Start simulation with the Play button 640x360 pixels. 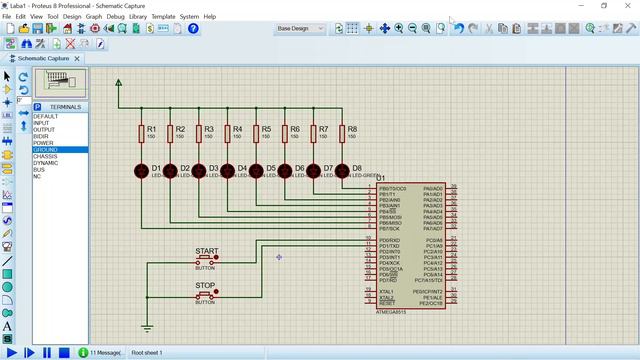[x=12, y=353]
